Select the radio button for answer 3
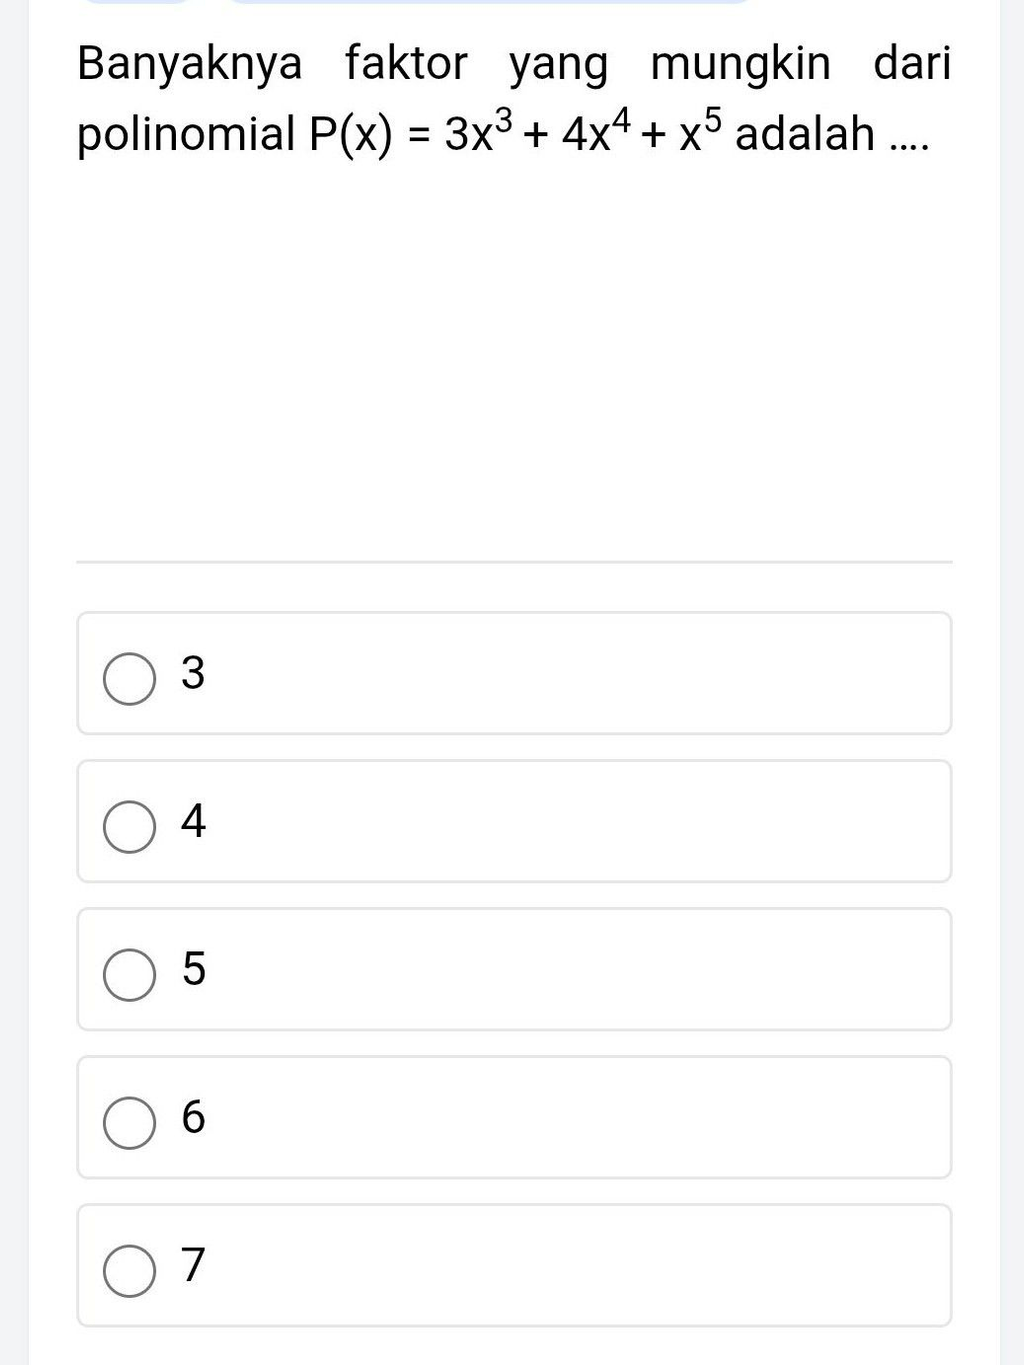 point(129,679)
